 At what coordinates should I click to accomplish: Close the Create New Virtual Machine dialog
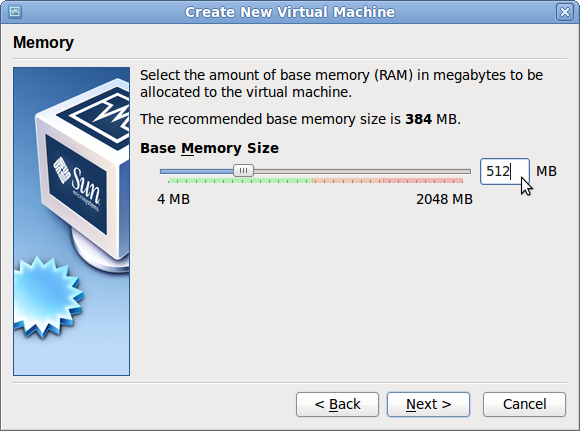564,12
